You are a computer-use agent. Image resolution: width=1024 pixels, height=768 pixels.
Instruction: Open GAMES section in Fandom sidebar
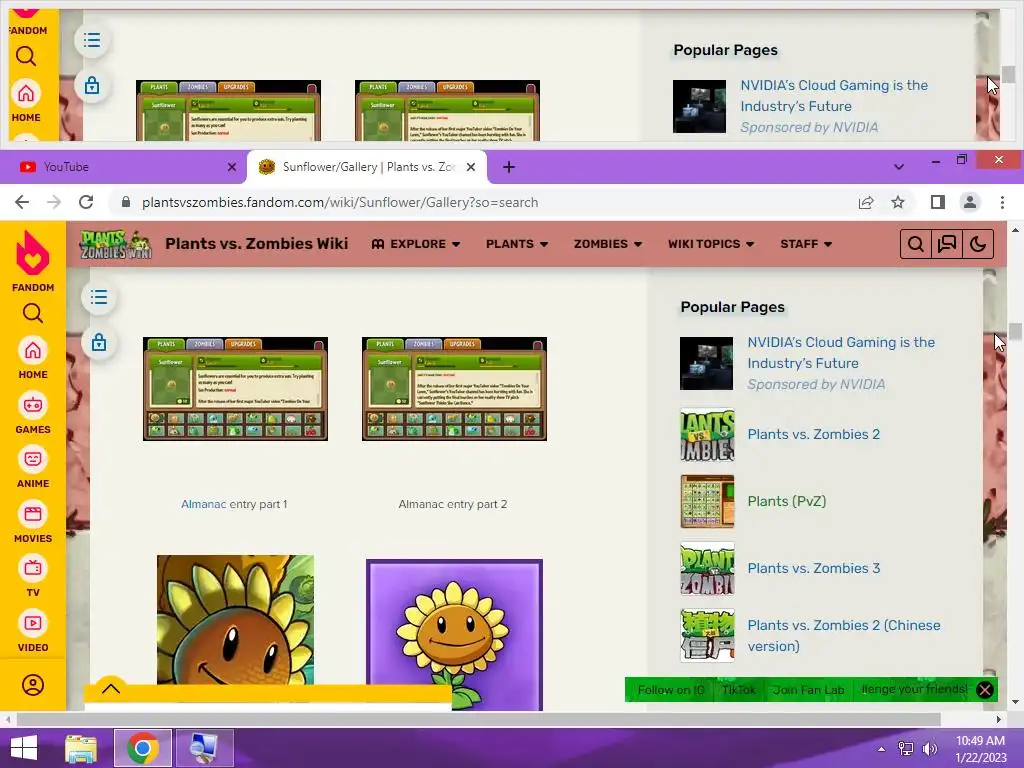(x=33, y=413)
